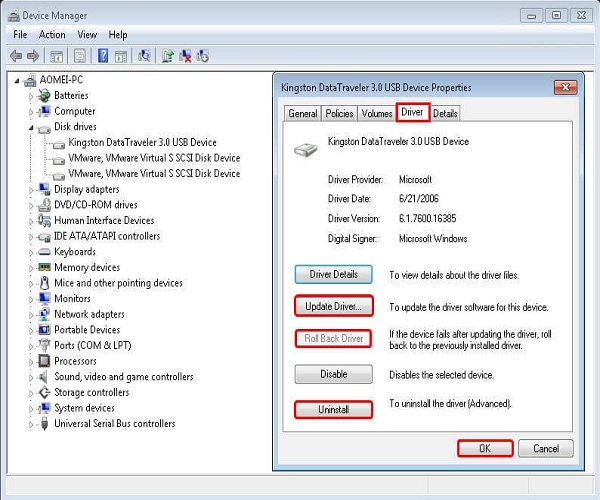This screenshot has height=500, width=600.
Task: Open the Action menu
Action: coord(52,35)
